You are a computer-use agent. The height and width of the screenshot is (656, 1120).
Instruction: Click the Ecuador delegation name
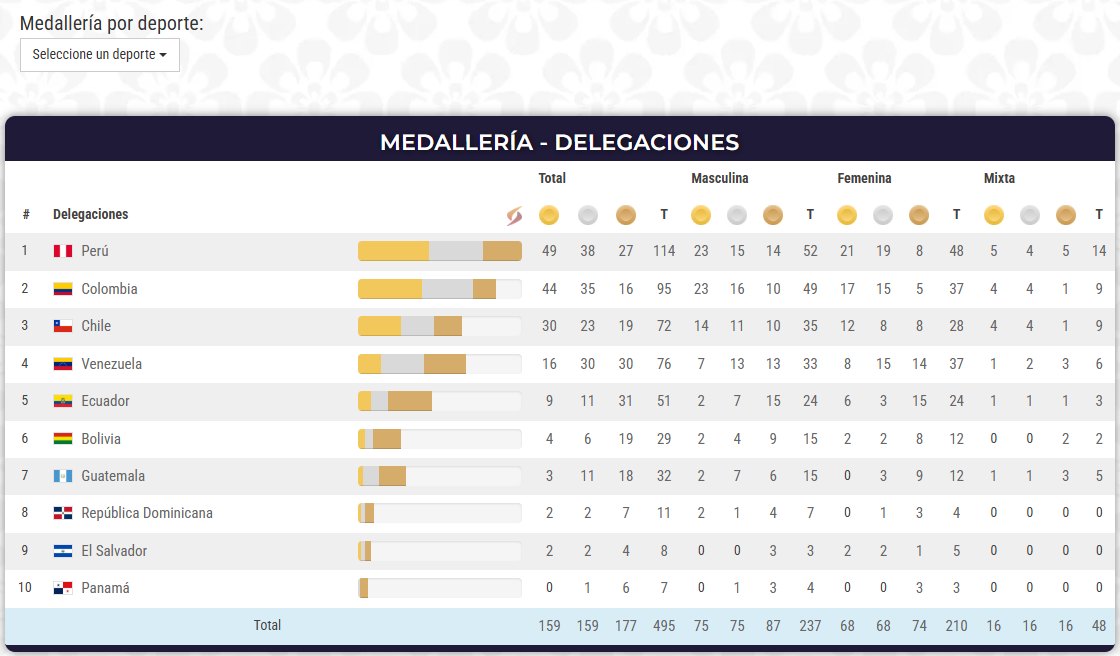105,401
